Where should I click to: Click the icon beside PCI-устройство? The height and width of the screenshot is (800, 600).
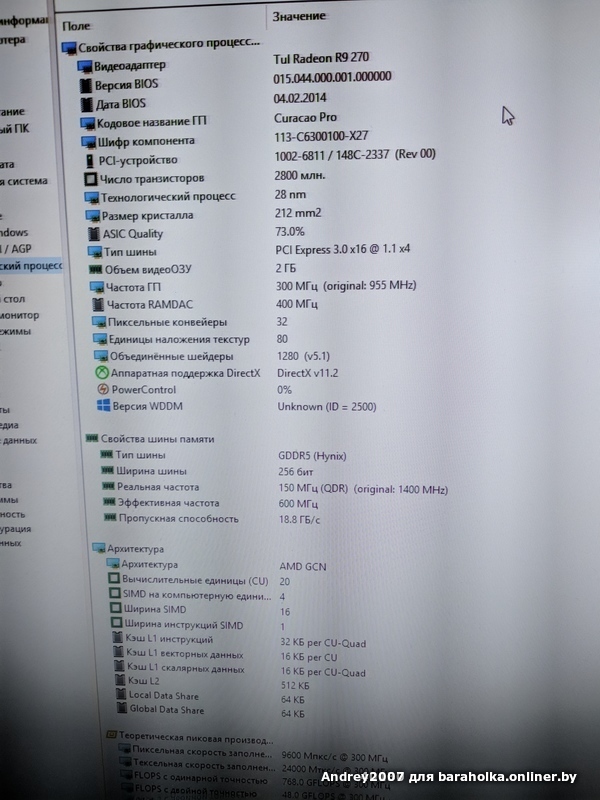[x=90, y=161]
